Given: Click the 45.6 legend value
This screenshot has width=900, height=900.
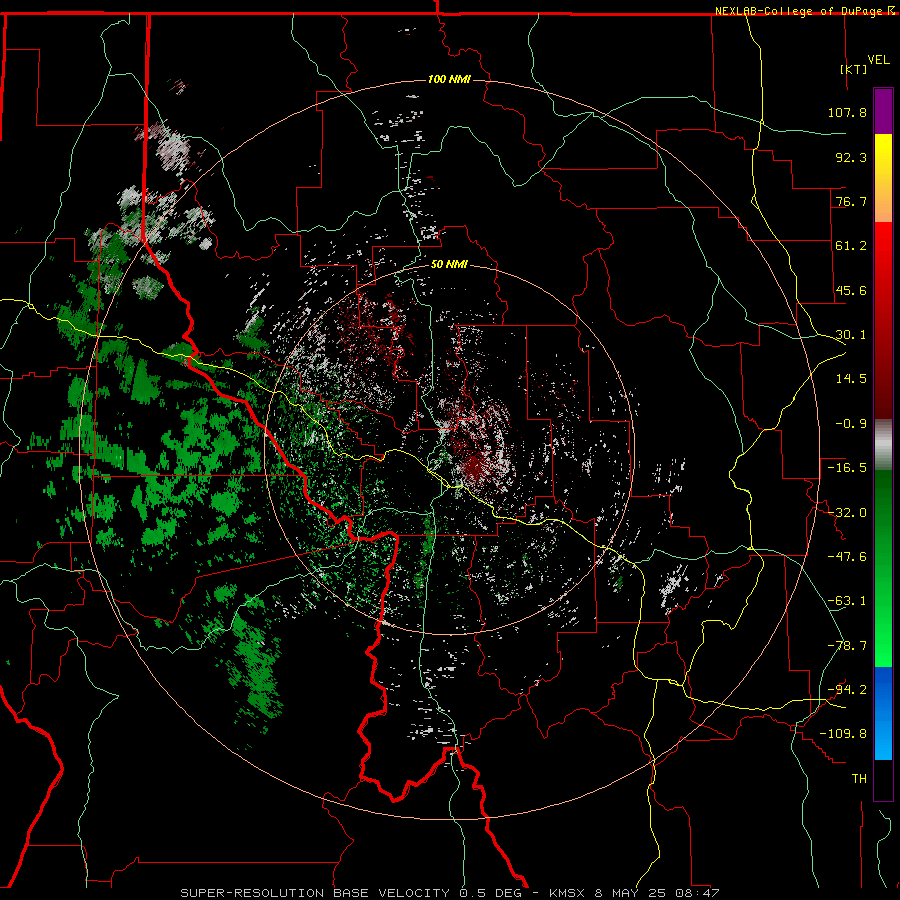Looking at the screenshot, I should point(851,290).
